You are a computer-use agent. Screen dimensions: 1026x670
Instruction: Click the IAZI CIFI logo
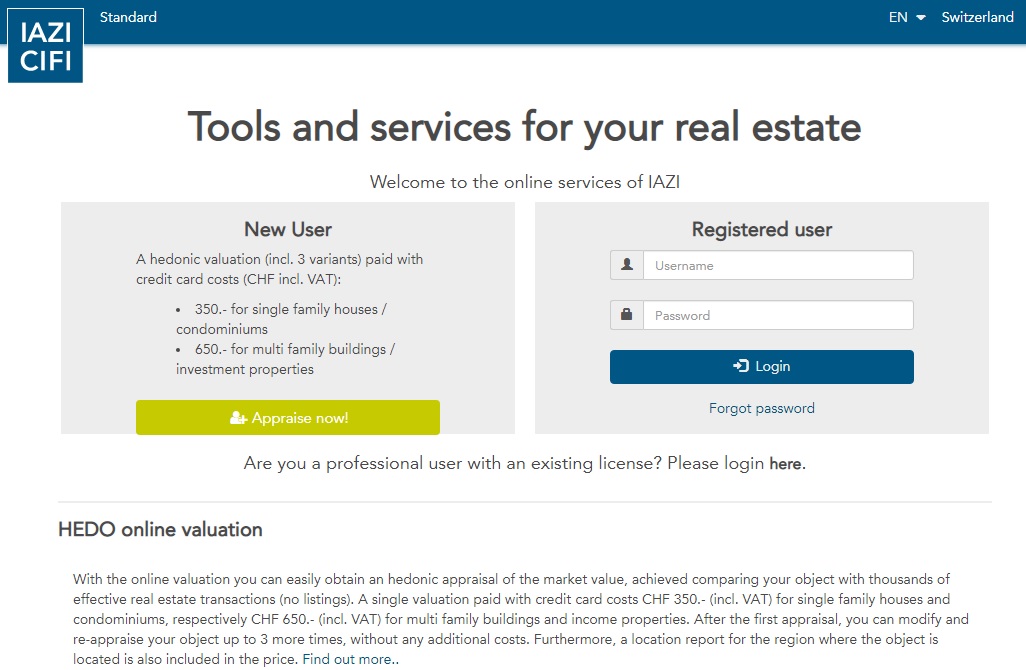[x=45, y=45]
